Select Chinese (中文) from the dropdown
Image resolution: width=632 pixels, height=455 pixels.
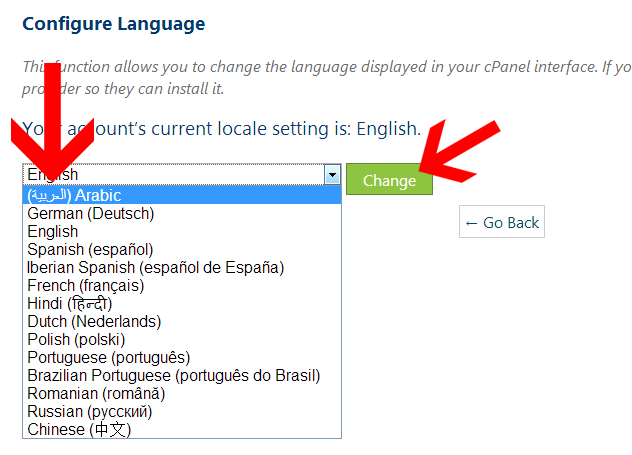(79, 430)
